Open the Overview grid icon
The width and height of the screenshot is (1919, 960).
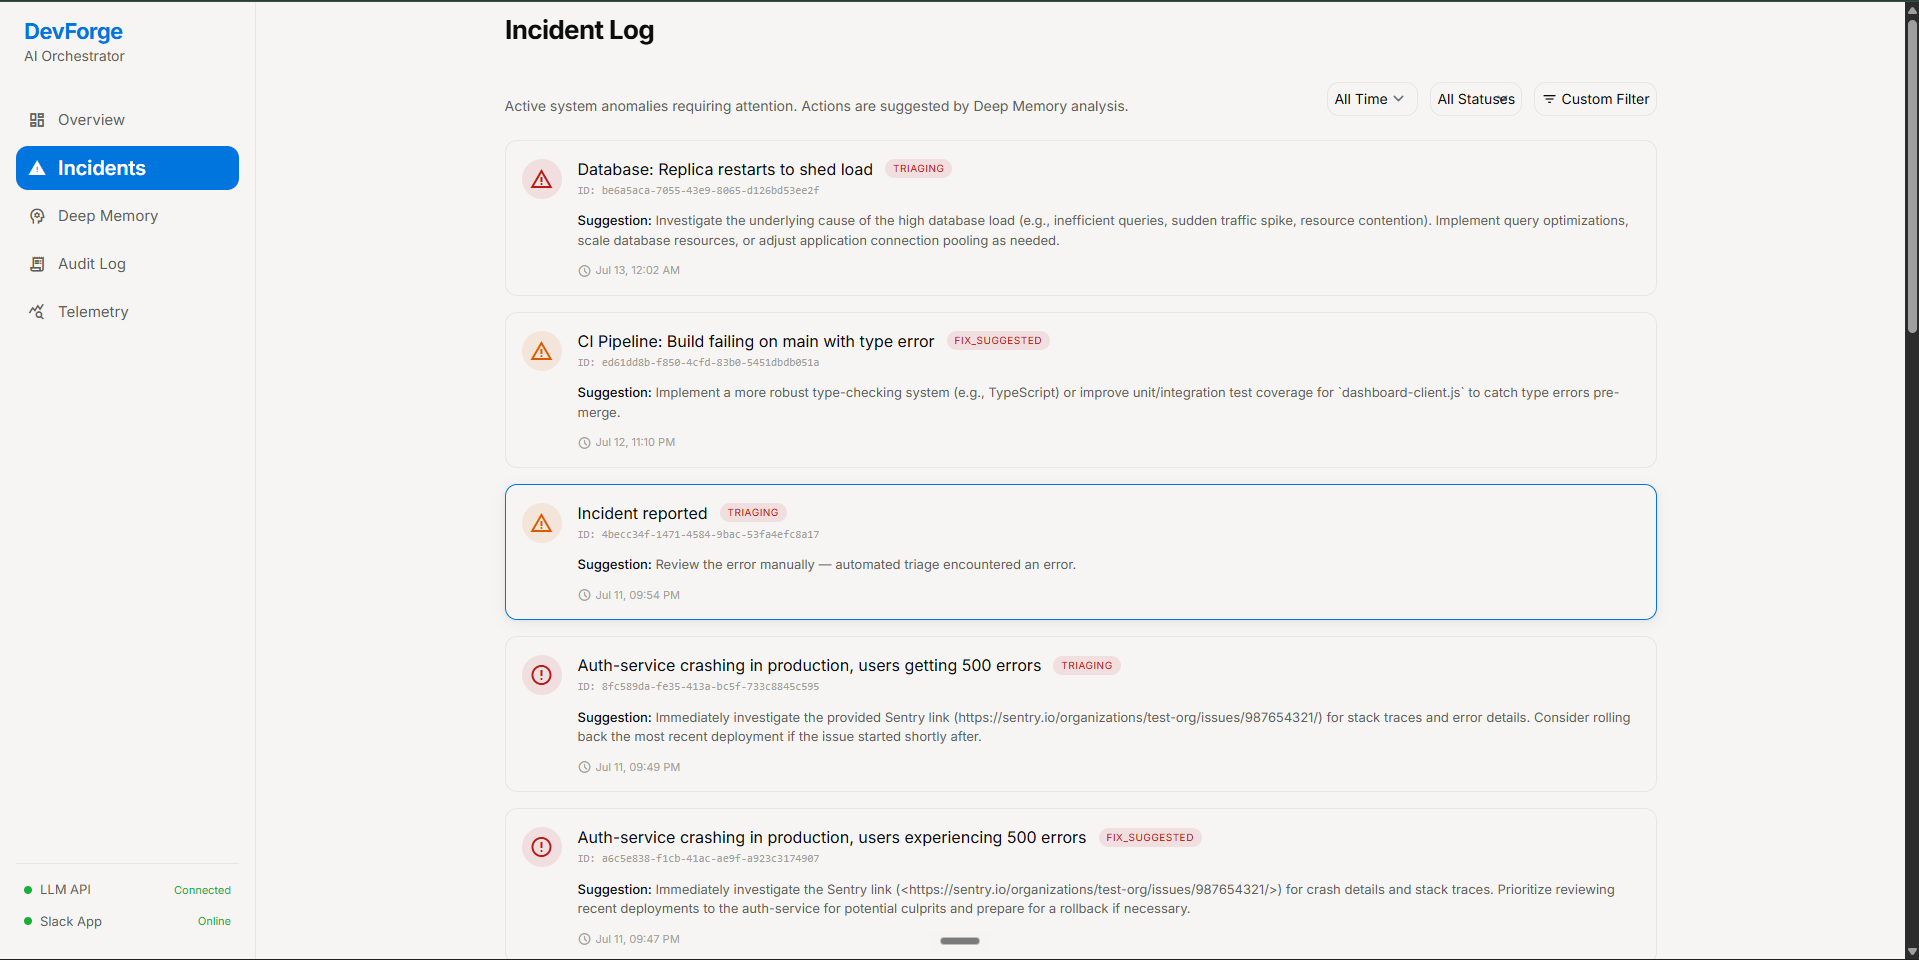point(37,120)
